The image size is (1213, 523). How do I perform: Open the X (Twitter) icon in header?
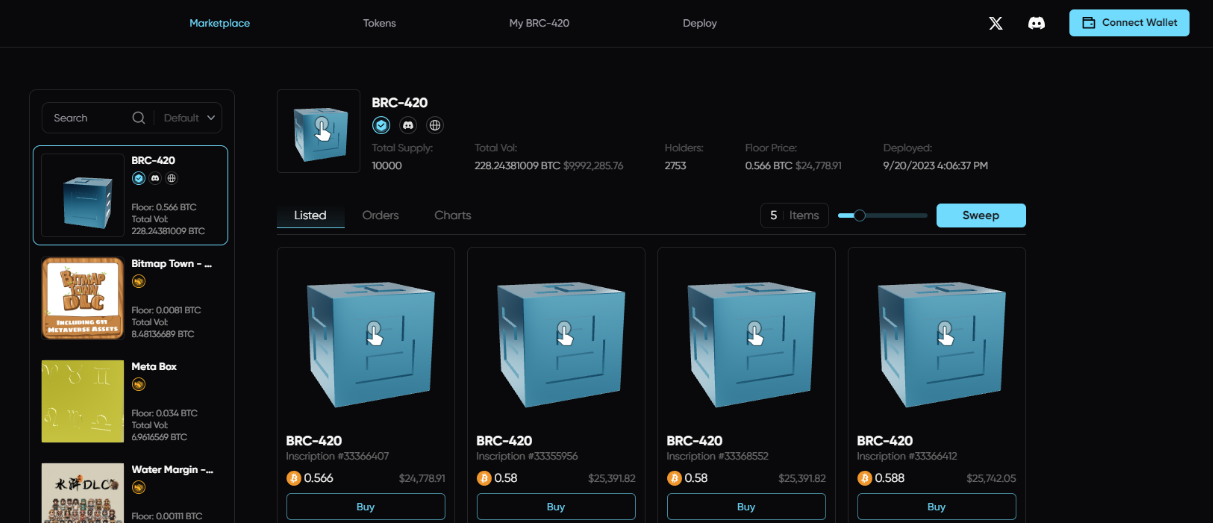[995, 23]
